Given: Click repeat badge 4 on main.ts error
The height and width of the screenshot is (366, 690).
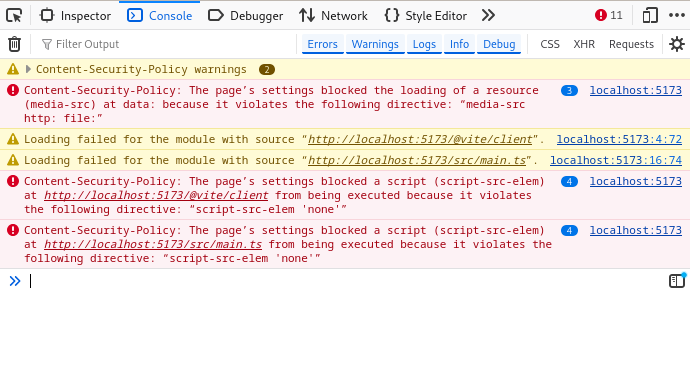Looking at the screenshot, I should (569, 231).
